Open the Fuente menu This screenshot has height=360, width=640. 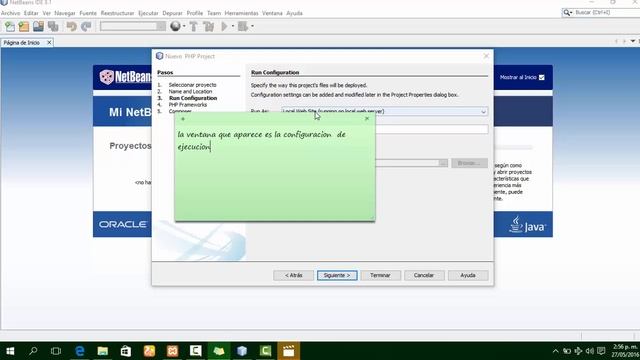tap(88, 13)
